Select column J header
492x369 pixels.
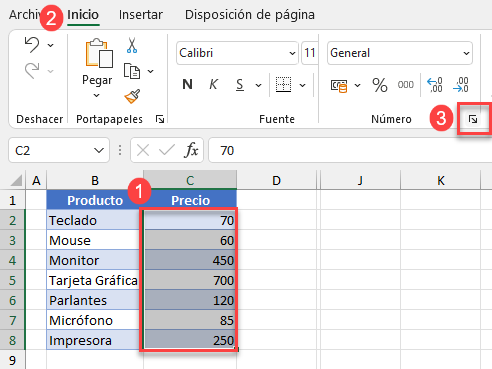click(x=360, y=180)
